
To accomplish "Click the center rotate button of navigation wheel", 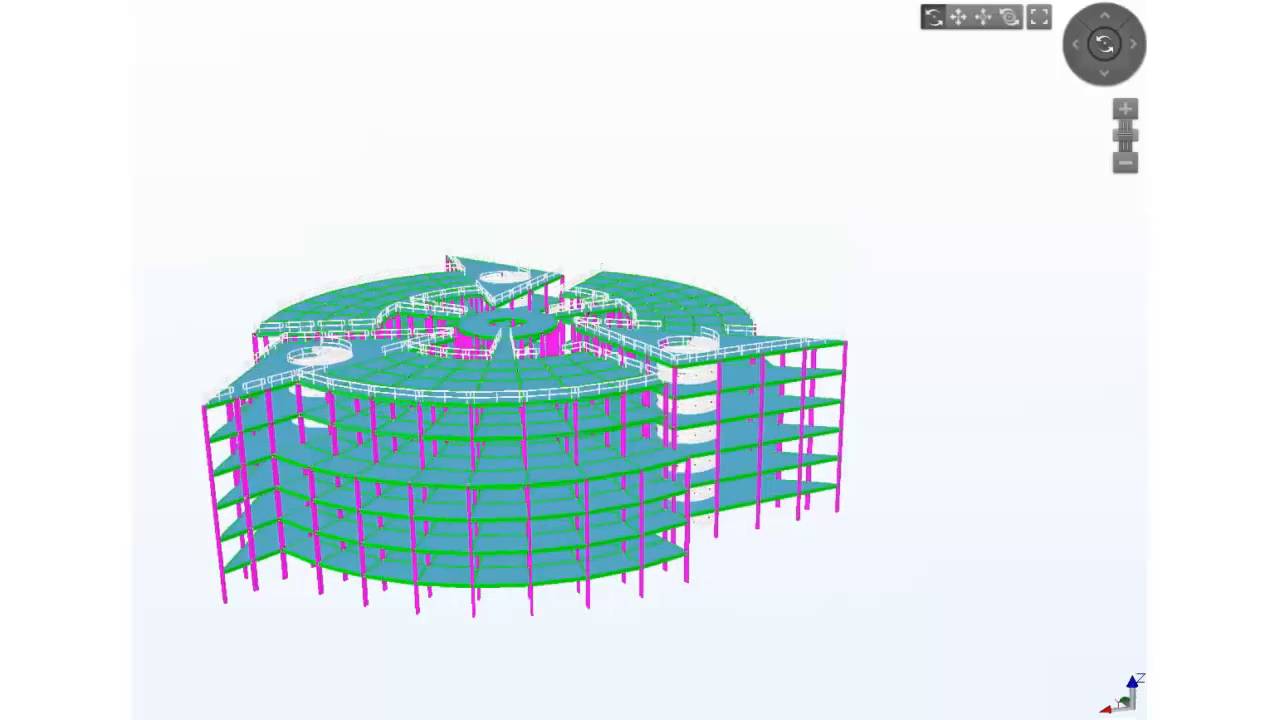I will [x=1105, y=44].
